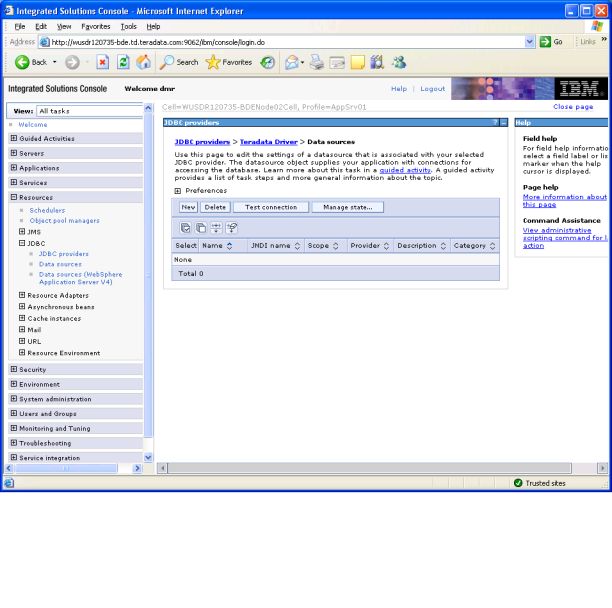
Task: Sort table by Category arrows
Action: tap(492, 246)
